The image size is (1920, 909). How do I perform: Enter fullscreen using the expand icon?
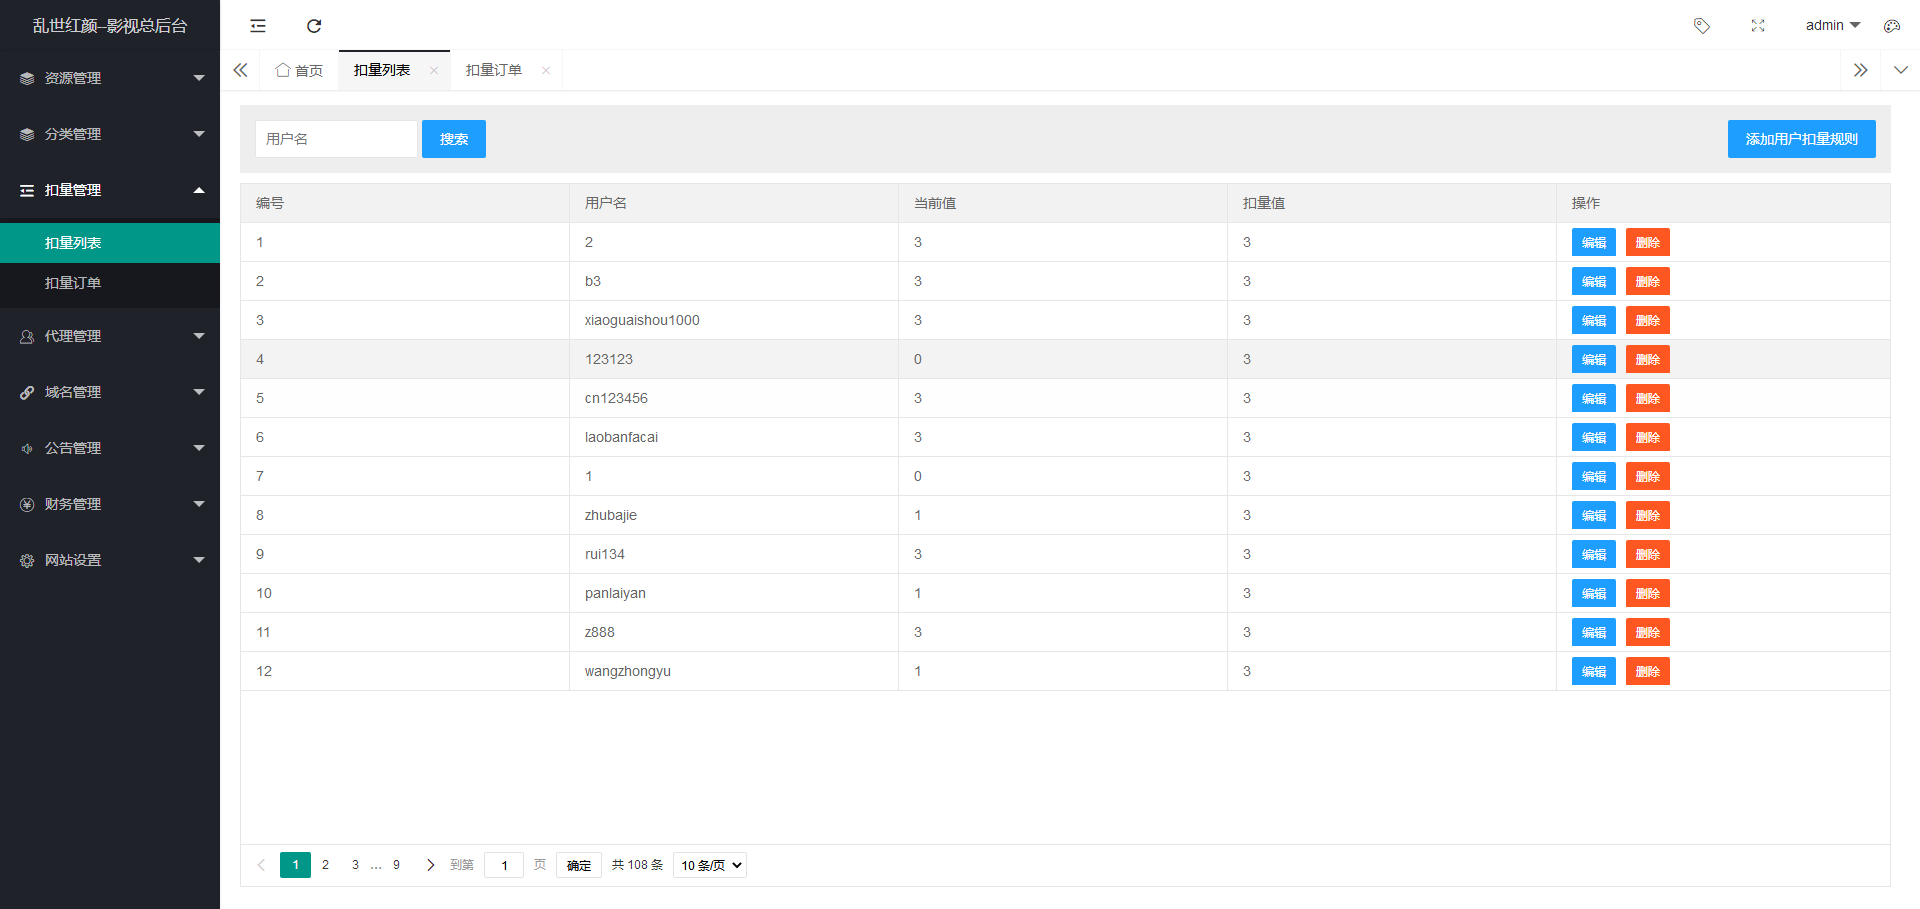pyautogui.click(x=1758, y=26)
